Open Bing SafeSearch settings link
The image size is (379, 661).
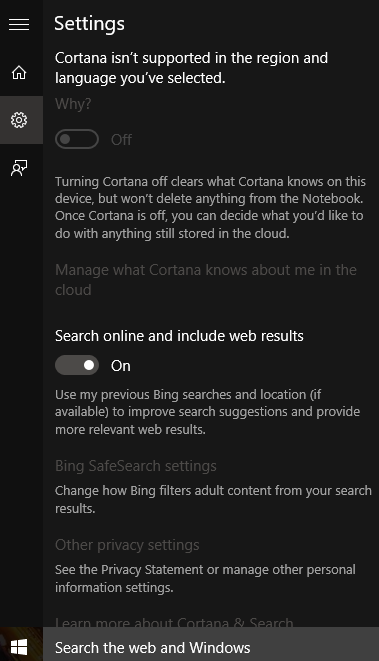click(x=136, y=466)
